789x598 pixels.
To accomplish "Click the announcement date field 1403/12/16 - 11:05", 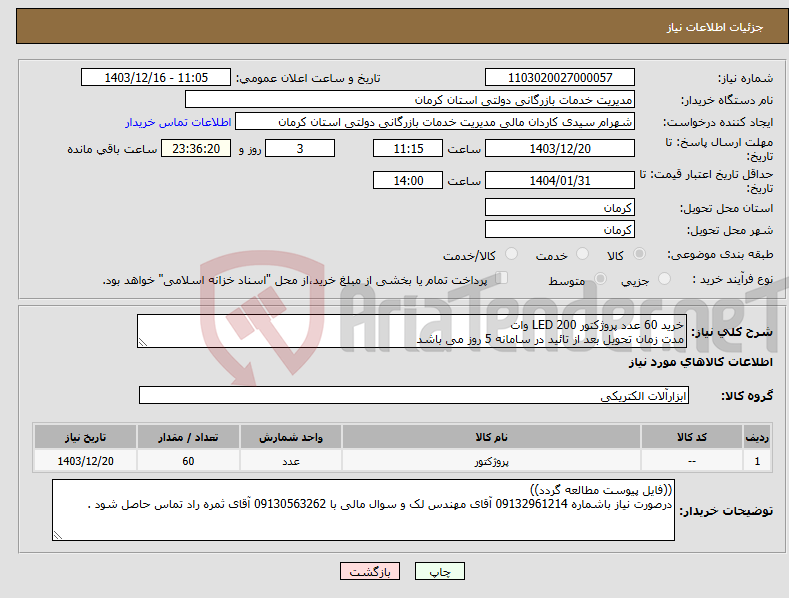I will point(156,78).
